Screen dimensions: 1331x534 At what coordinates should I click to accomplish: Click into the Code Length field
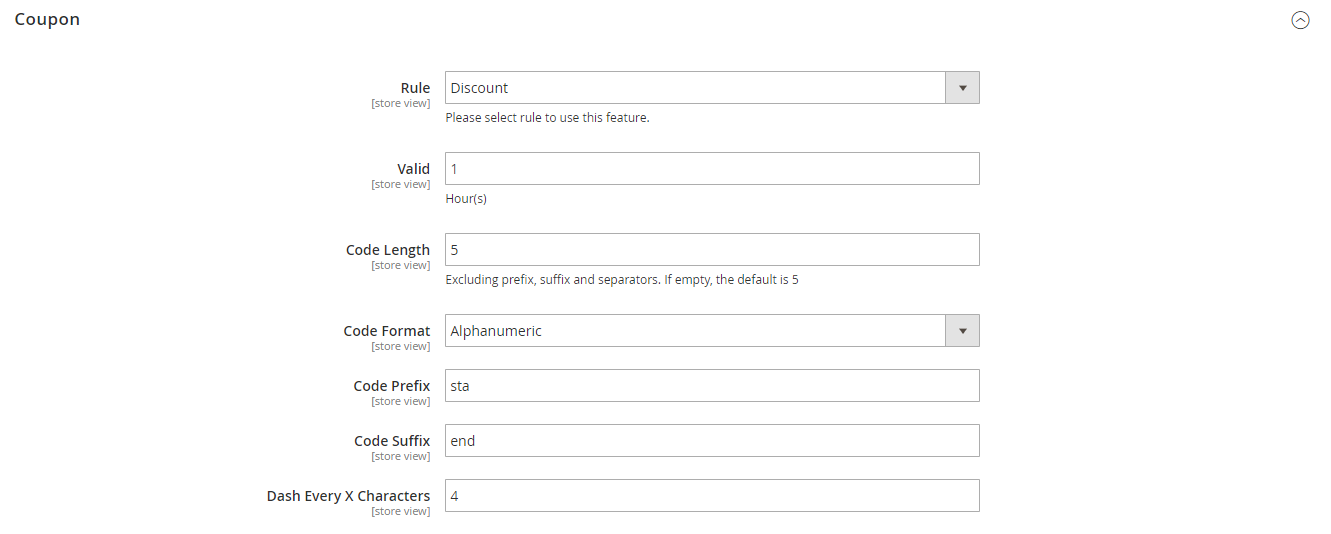pyautogui.click(x=711, y=250)
